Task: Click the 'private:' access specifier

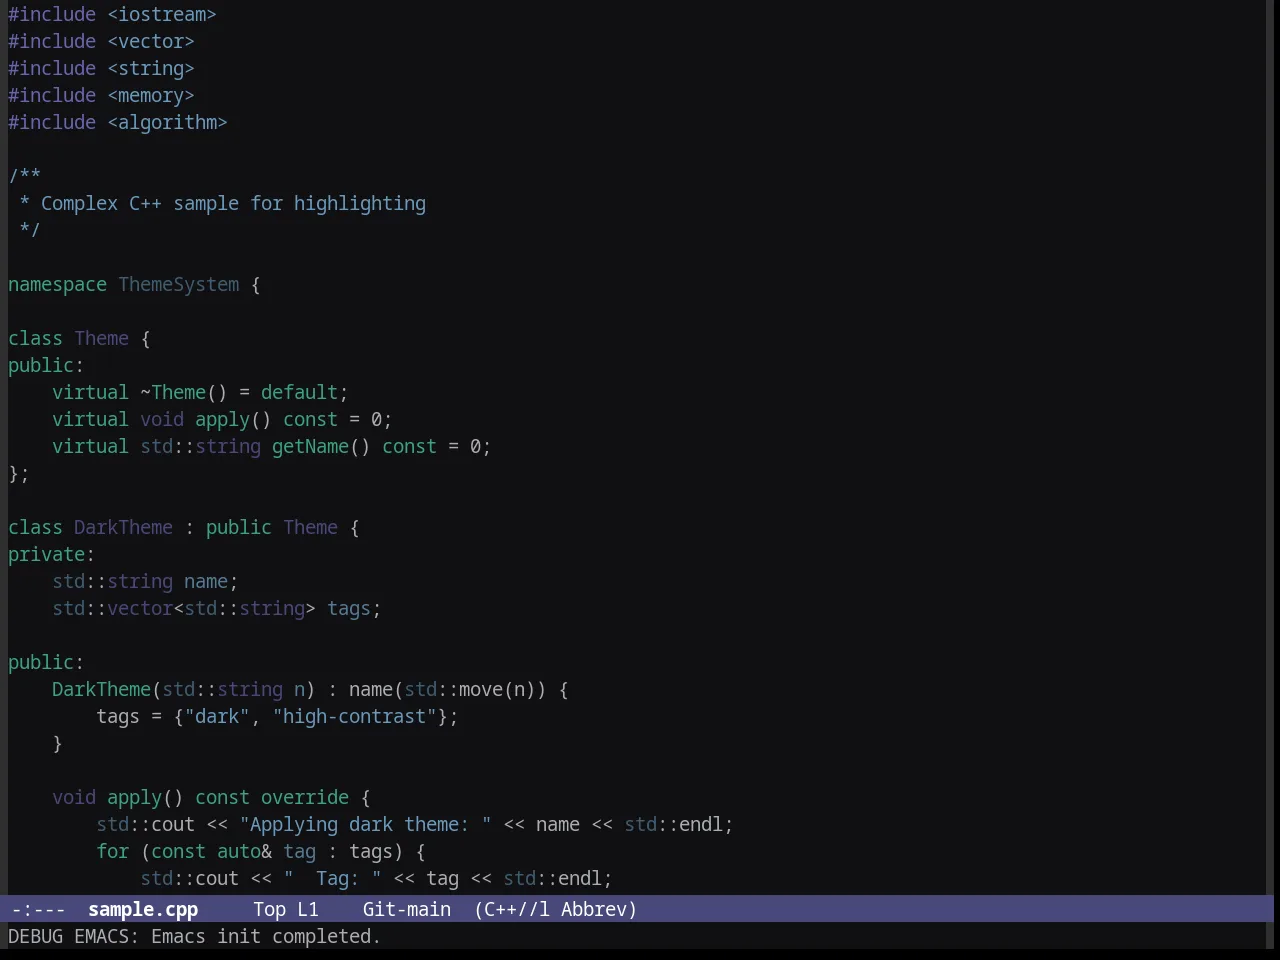Action: pyautogui.click(x=51, y=554)
